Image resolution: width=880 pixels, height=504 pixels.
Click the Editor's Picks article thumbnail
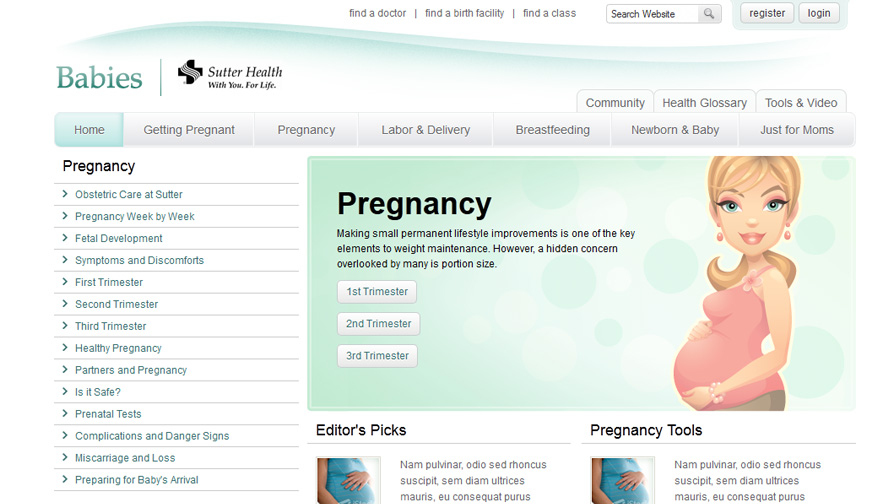coord(349,480)
